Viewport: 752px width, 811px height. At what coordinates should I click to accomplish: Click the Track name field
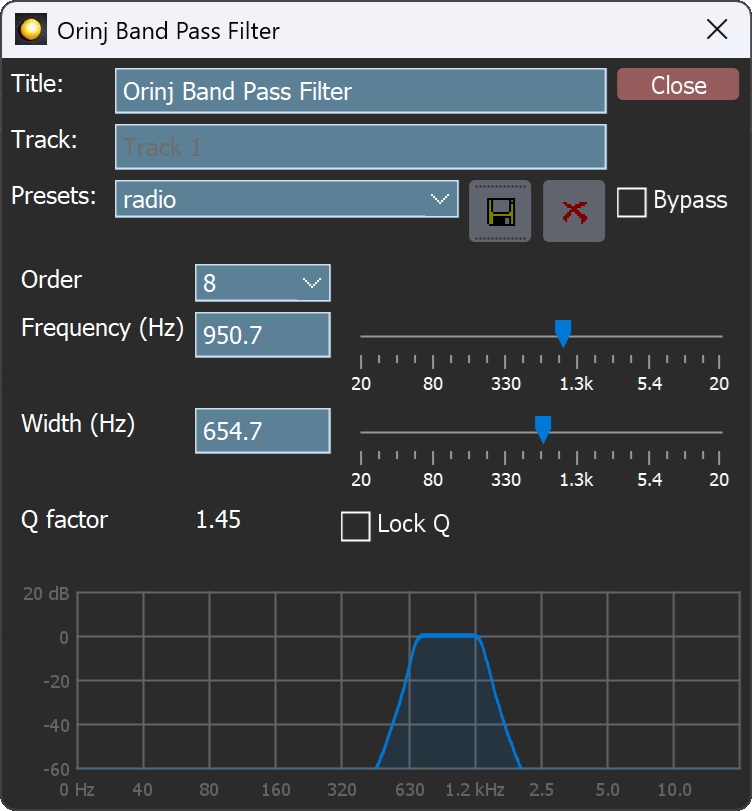pos(360,147)
